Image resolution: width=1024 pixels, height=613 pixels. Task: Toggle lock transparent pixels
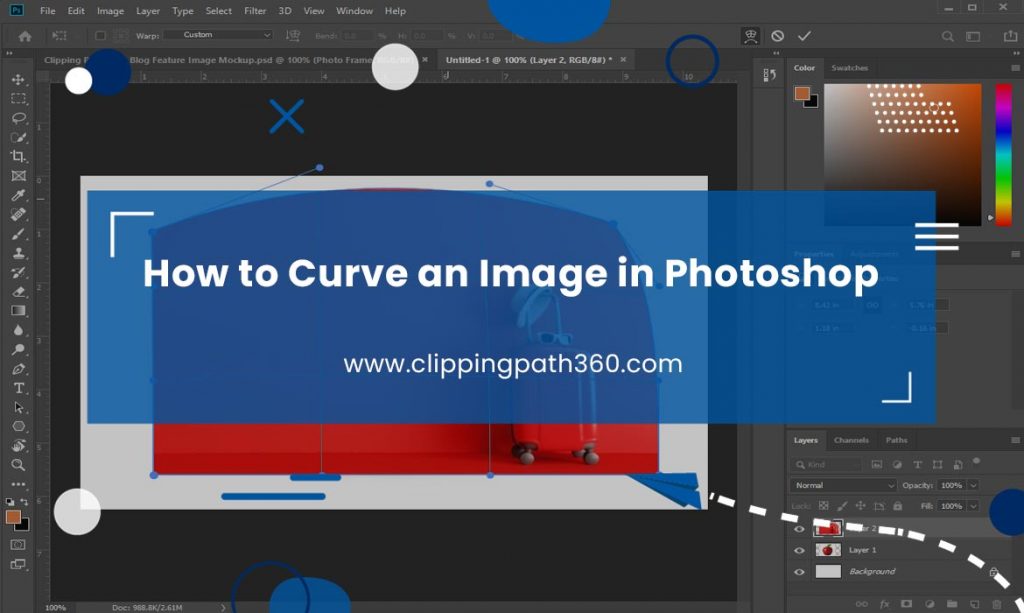click(x=824, y=506)
